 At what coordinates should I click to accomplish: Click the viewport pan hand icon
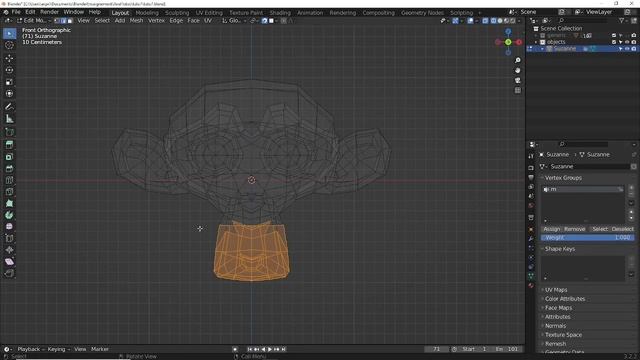[x=518, y=70]
